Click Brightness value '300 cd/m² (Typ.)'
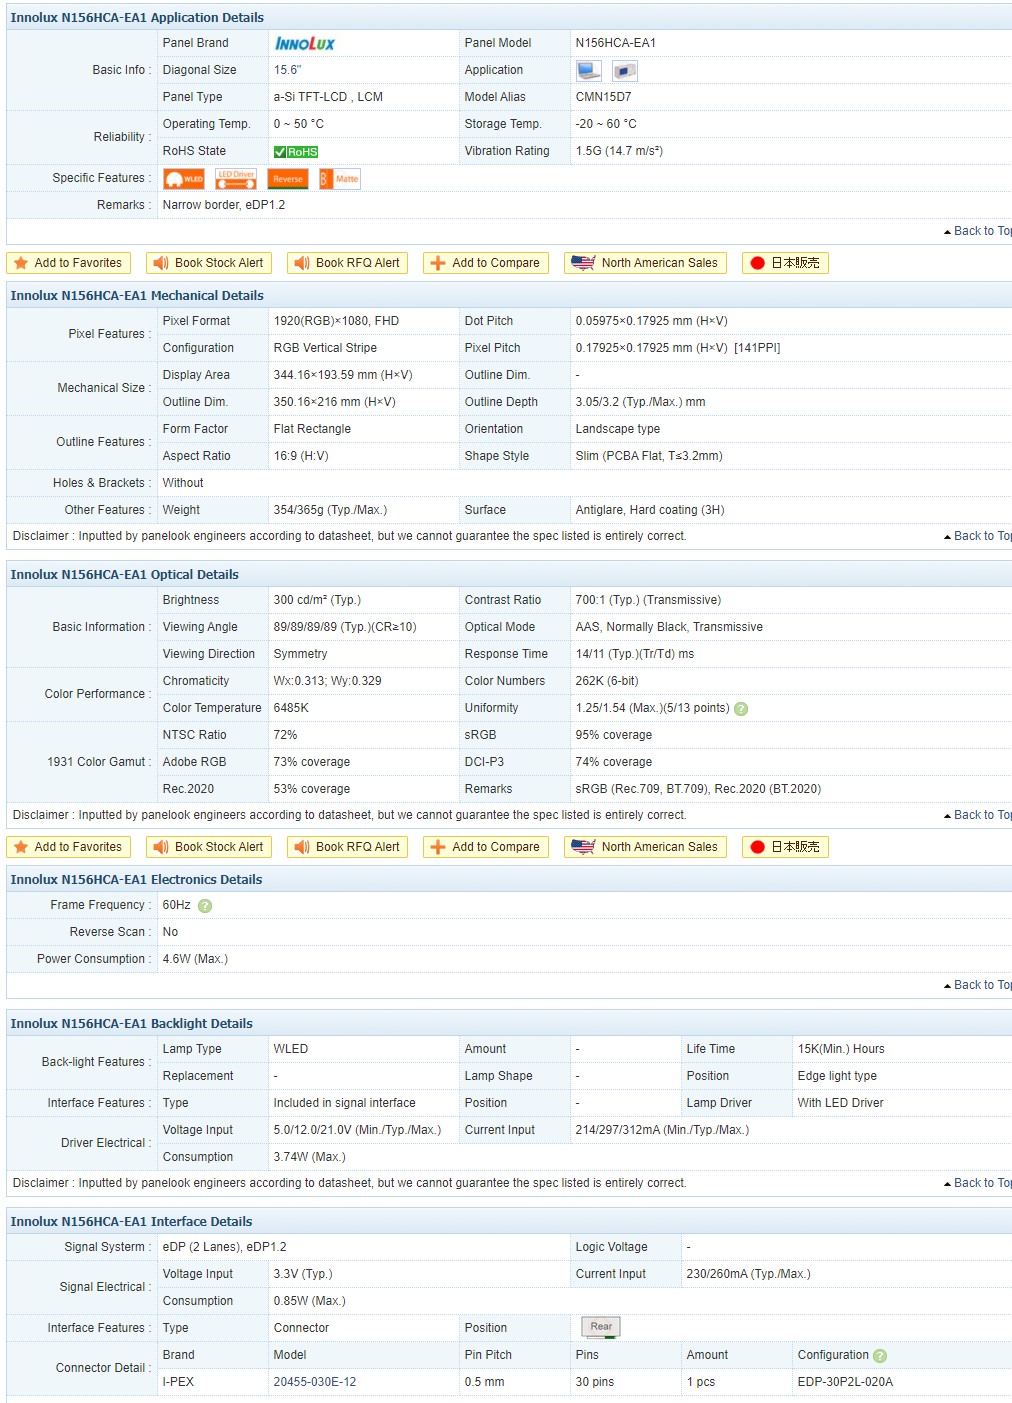Viewport: 1012px width, 1403px height. [317, 600]
